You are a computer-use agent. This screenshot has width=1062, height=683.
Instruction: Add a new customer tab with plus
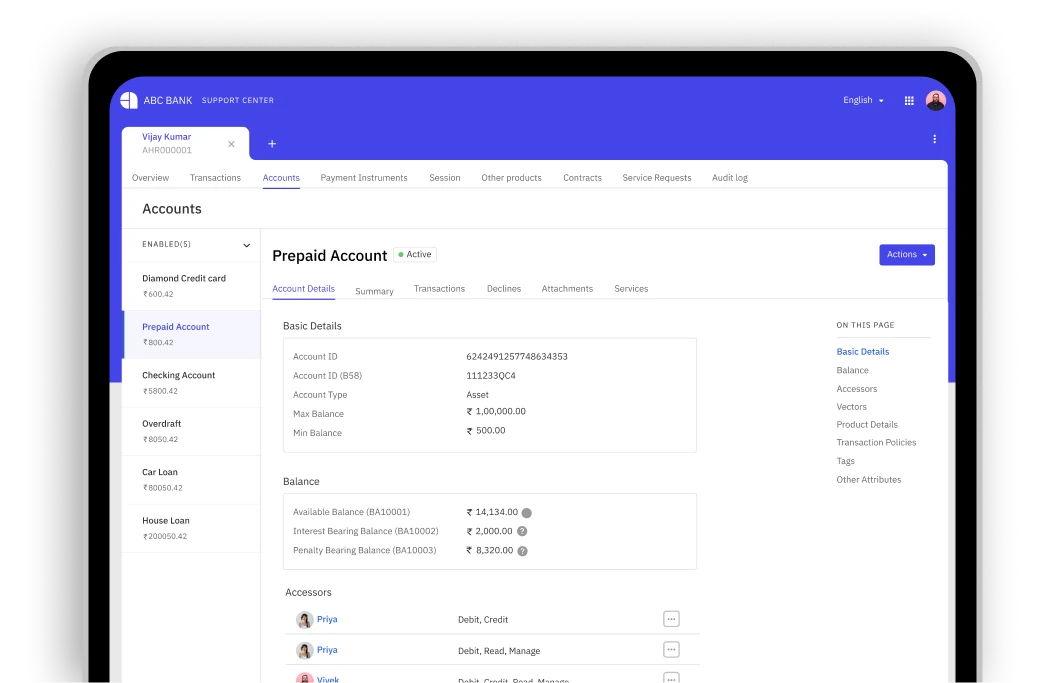(x=272, y=144)
